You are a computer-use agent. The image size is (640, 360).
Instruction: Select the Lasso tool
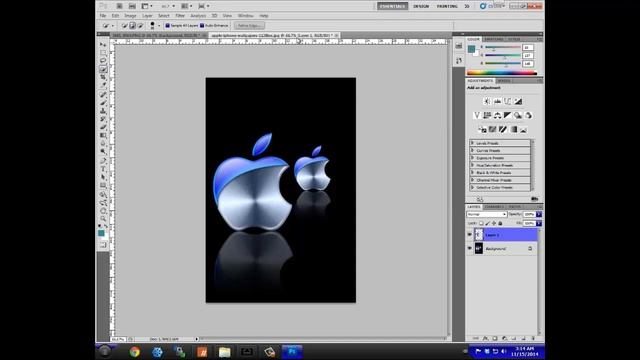click(103, 60)
